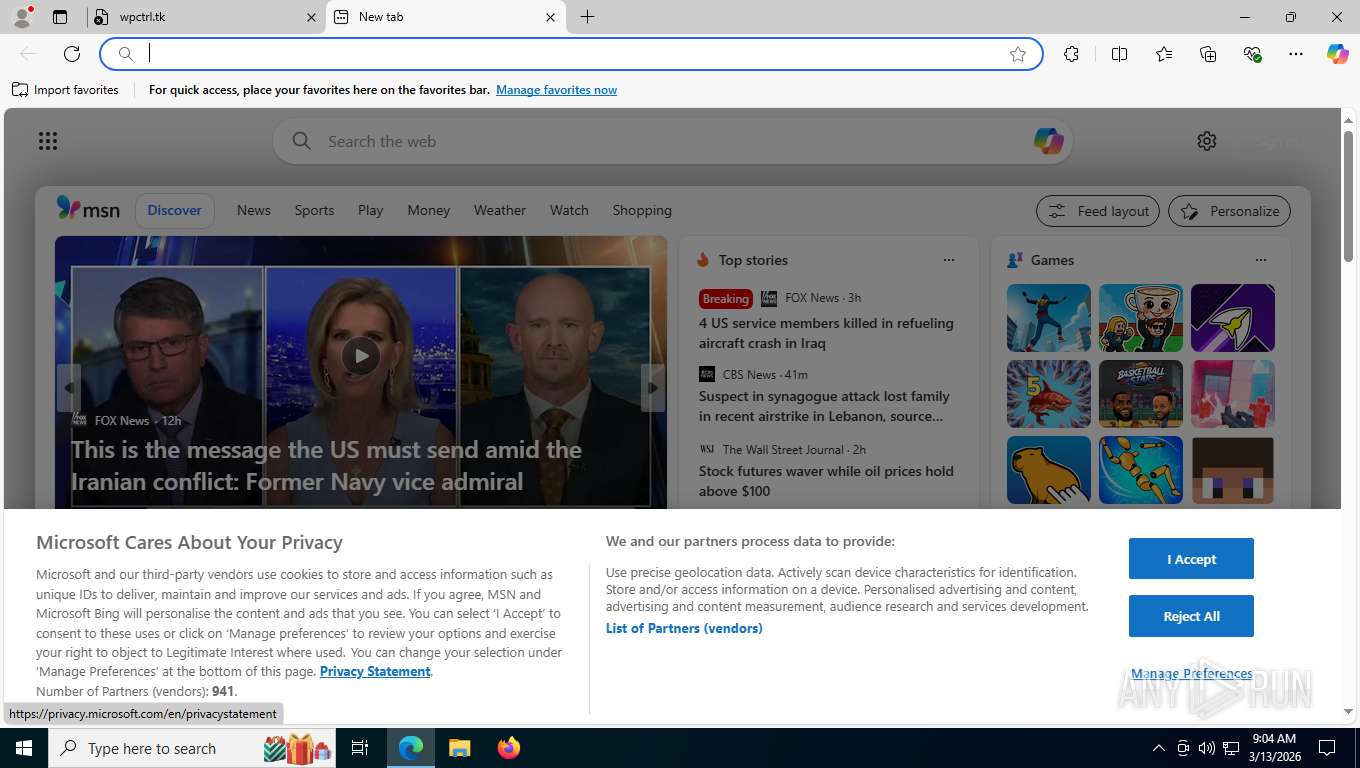This screenshot has height=768, width=1360.
Task: Go to next carousel story arrow
Action: [x=653, y=387]
